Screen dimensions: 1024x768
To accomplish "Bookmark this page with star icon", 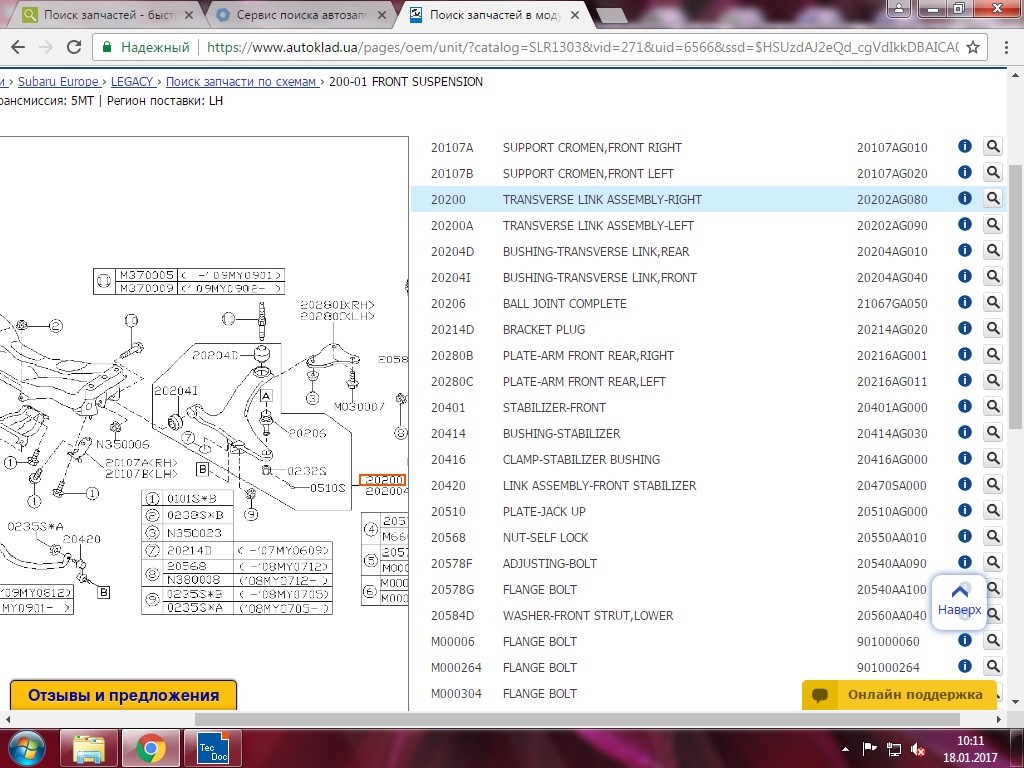I will [973, 47].
